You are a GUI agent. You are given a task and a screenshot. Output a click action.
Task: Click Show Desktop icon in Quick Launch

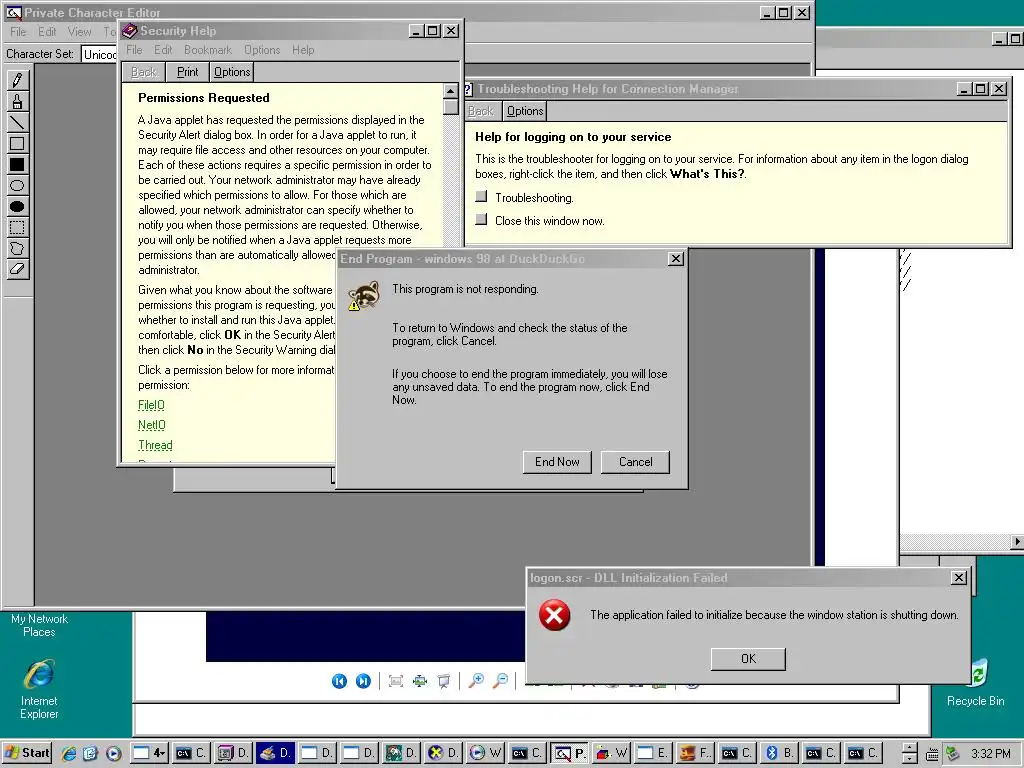coord(90,753)
